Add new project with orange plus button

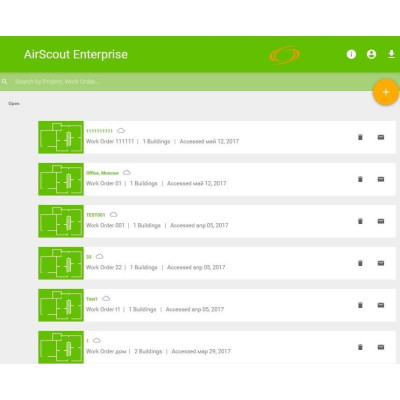tap(386, 92)
